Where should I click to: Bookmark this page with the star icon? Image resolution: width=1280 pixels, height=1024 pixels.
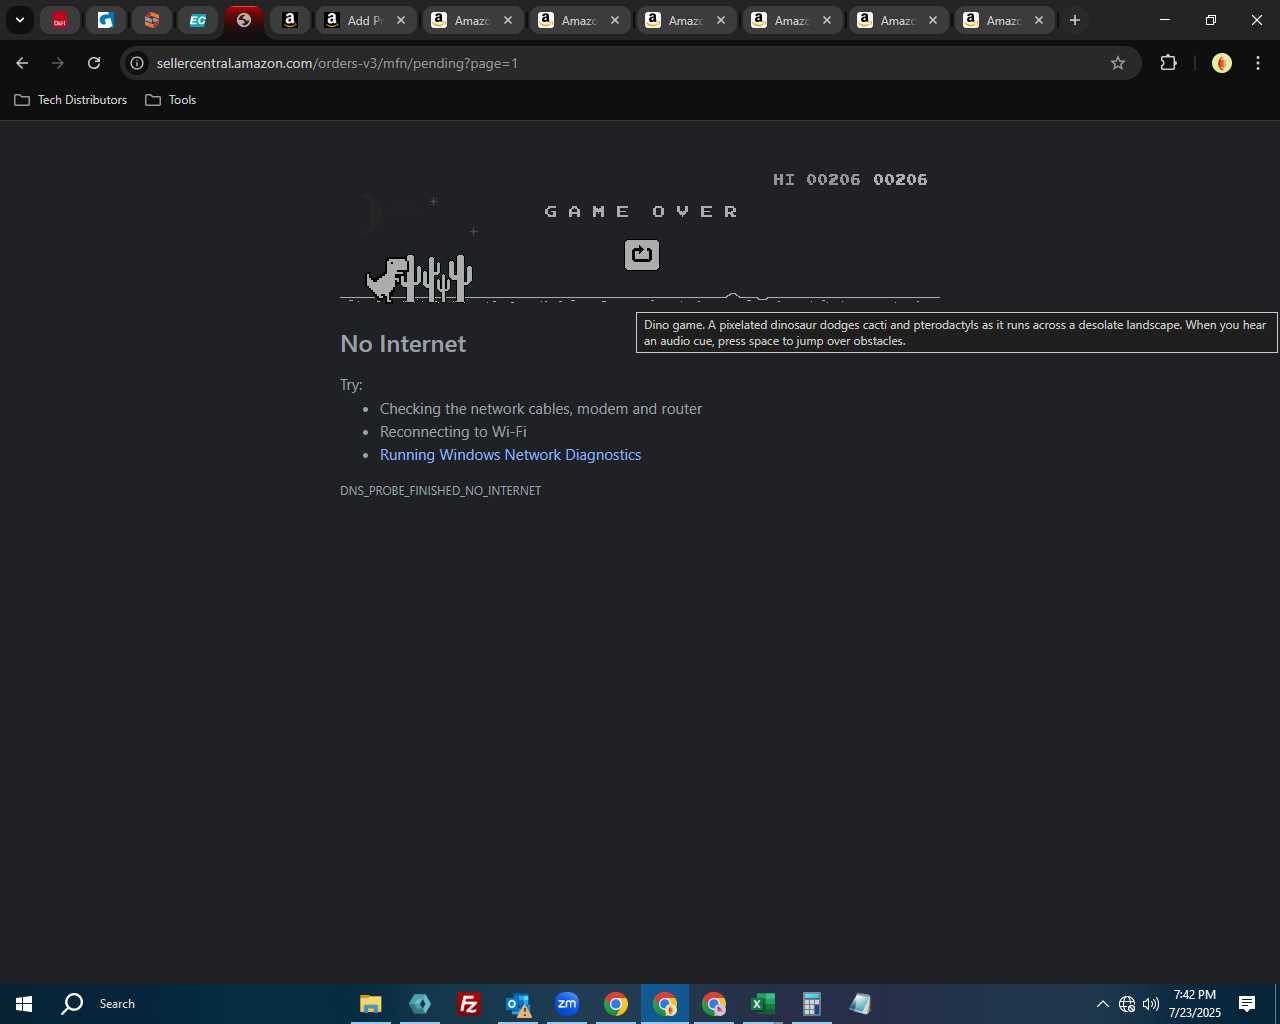click(1118, 63)
